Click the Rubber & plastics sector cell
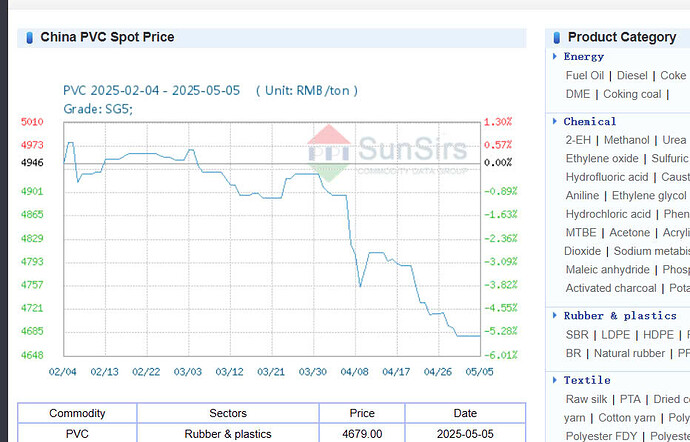 point(228,434)
